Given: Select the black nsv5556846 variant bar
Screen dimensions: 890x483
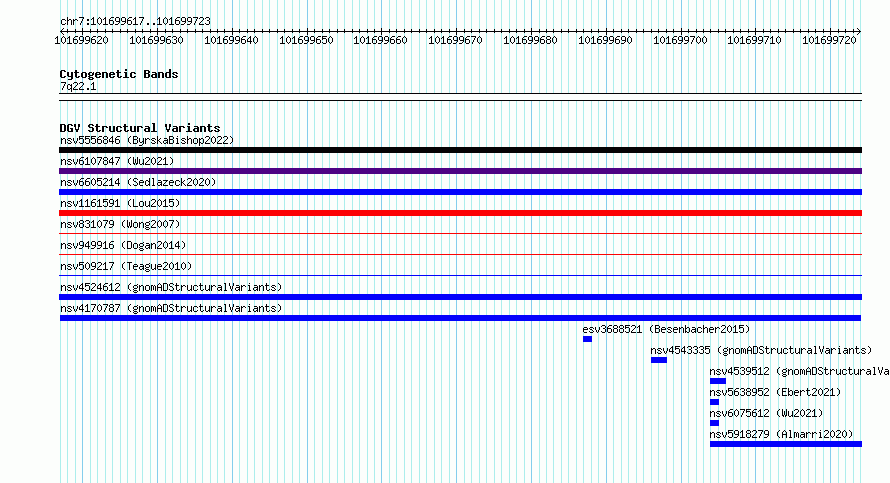Looking at the screenshot, I should pyautogui.click(x=460, y=150).
